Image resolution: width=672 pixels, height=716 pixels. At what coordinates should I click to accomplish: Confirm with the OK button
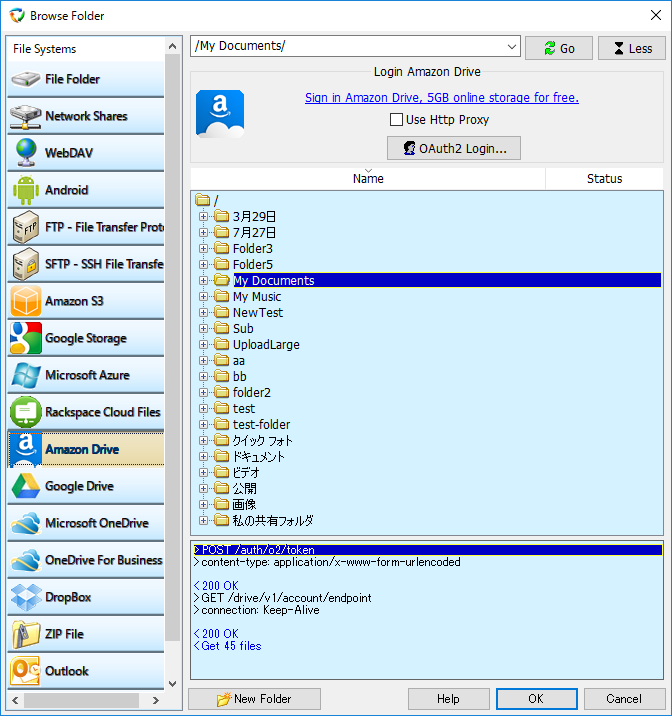(536, 699)
